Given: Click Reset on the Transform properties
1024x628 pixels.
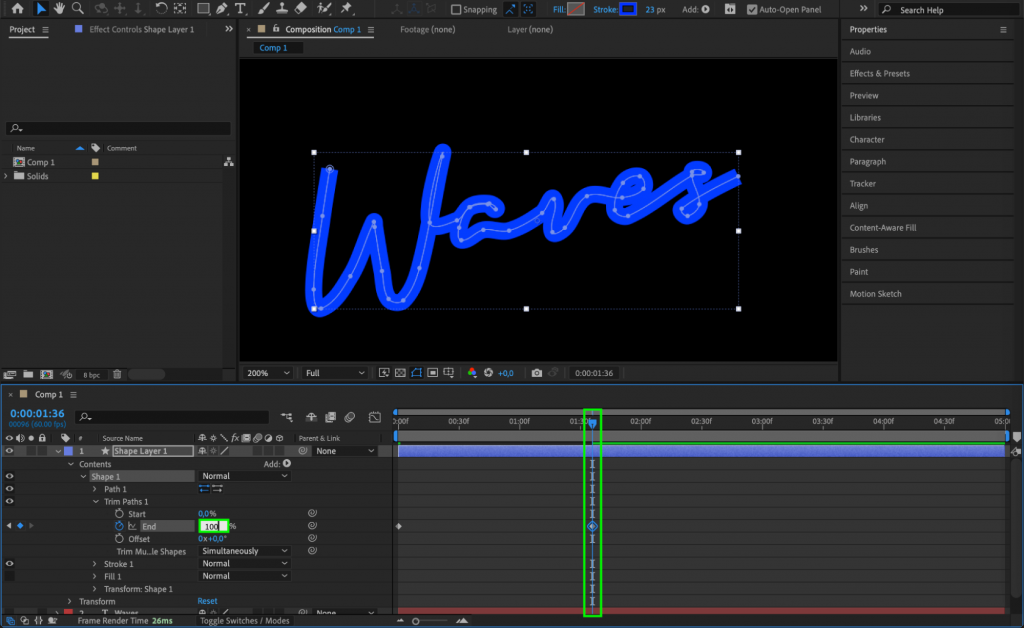Looking at the screenshot, I should click(207, 601).
